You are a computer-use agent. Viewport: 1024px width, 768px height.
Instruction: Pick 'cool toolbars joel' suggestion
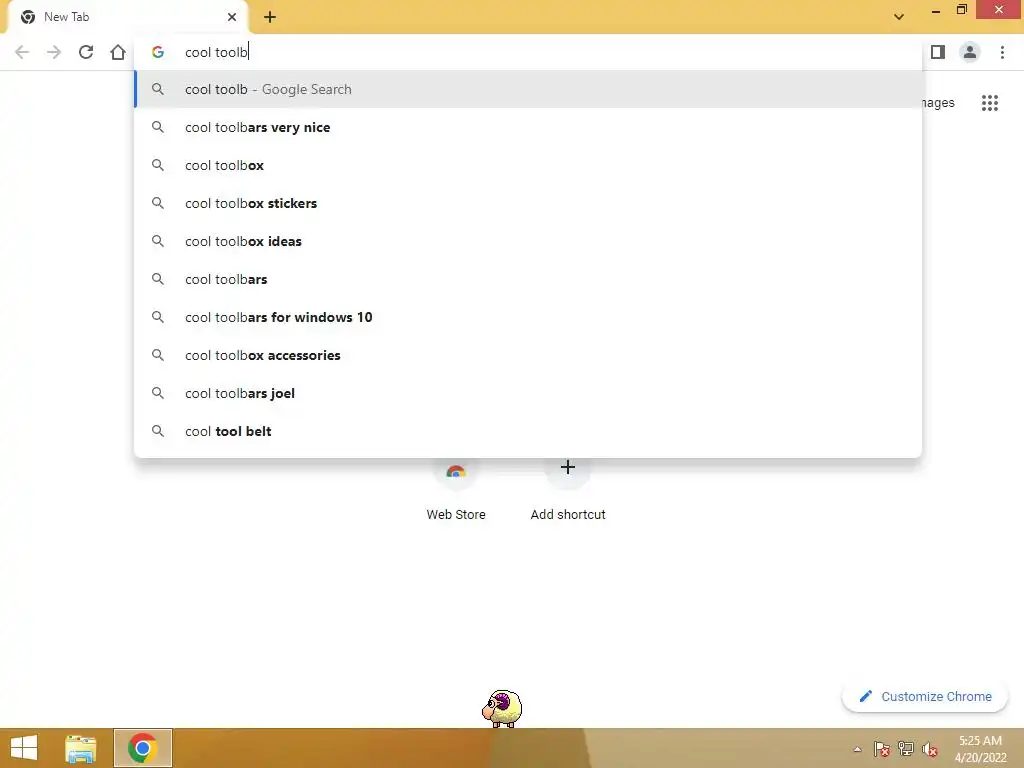click(x=528, y=393)
